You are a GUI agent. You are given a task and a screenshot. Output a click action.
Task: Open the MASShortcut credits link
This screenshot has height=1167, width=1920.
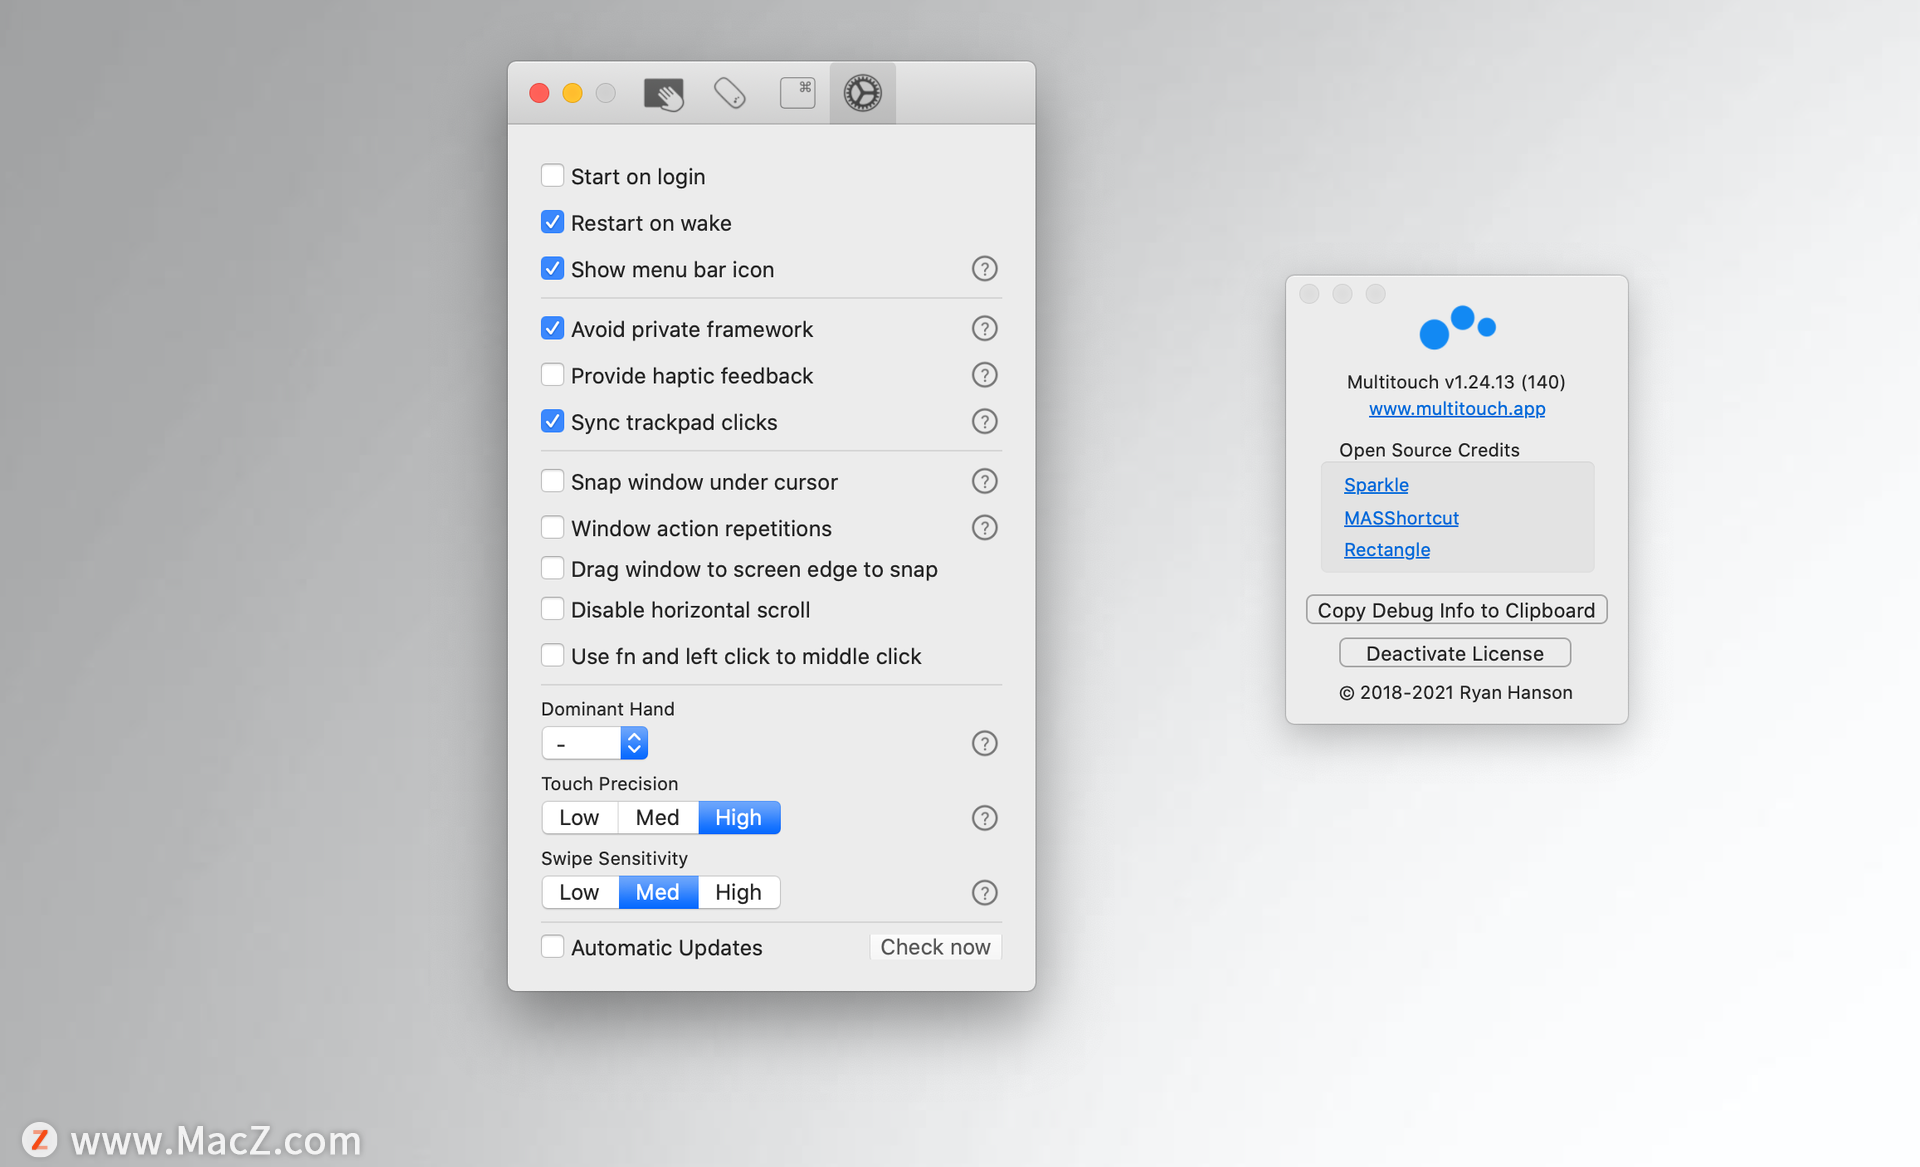coord(1401,518)
